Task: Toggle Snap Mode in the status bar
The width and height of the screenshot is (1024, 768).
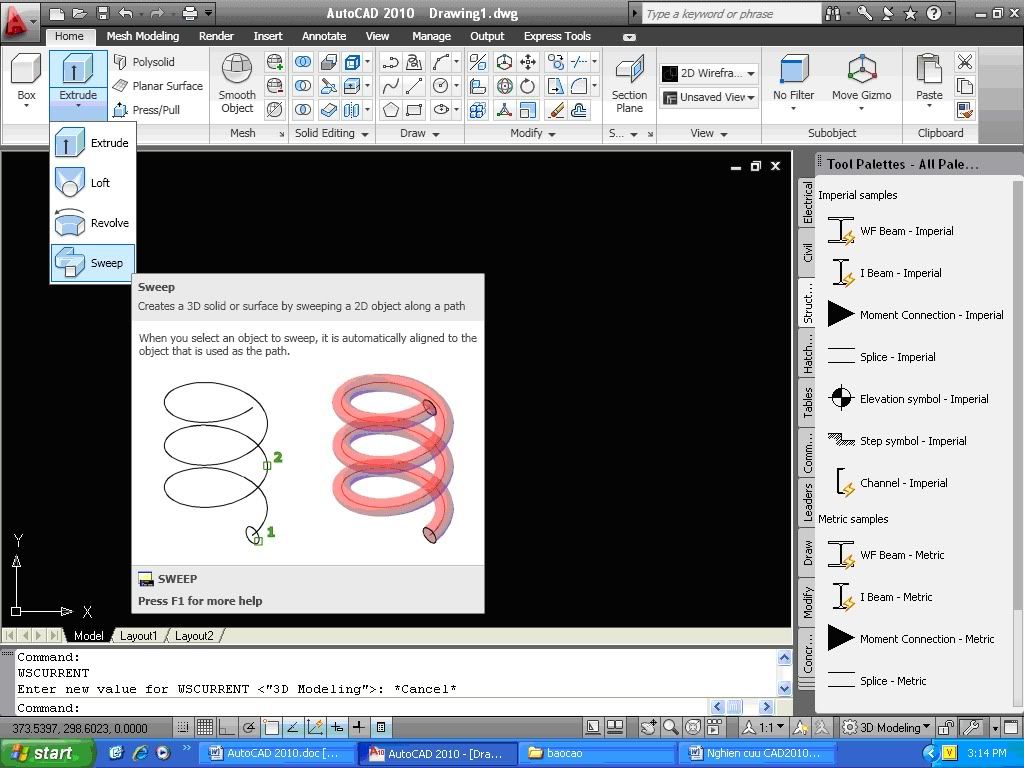Action: (183, 727)
